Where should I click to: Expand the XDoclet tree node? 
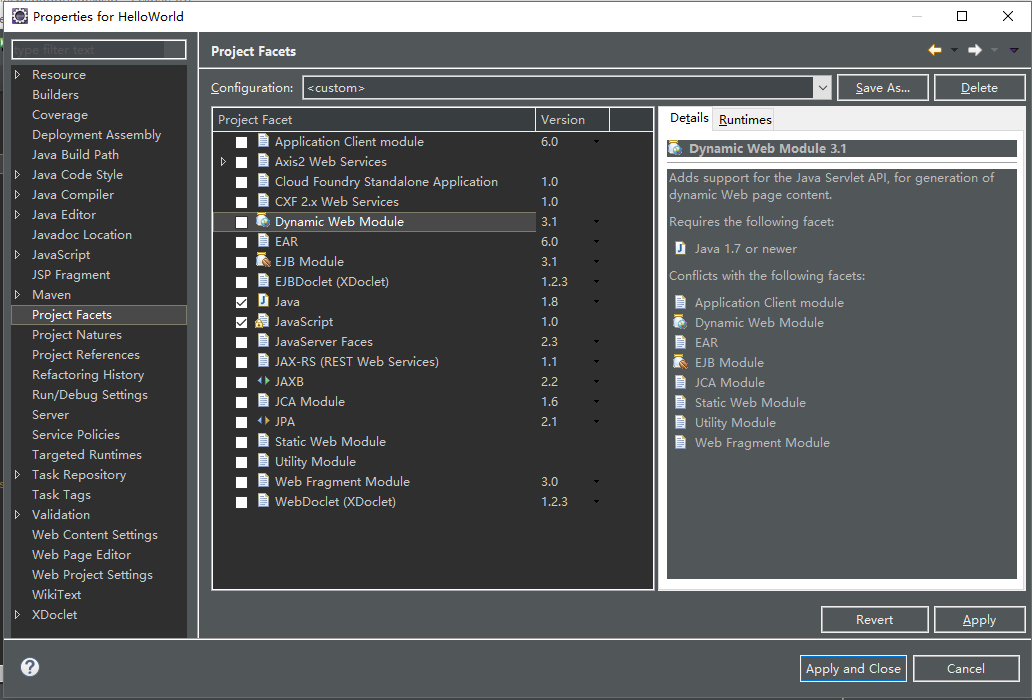coord(18,614)
